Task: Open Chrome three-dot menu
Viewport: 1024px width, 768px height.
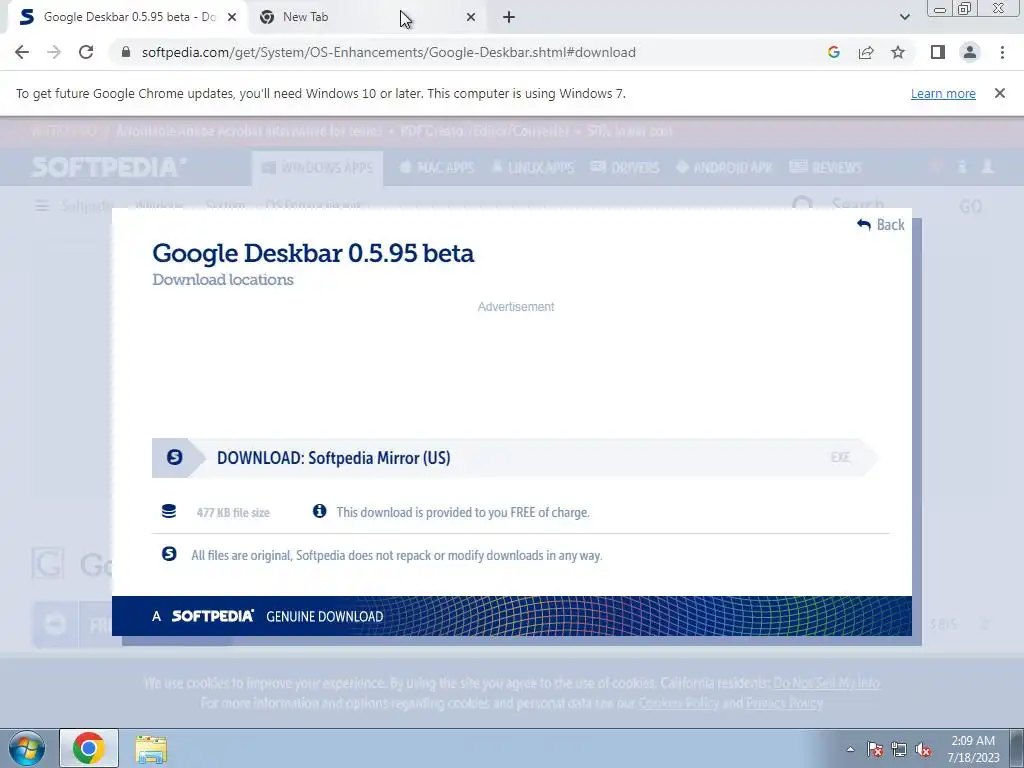Action: pos(1002,52)
